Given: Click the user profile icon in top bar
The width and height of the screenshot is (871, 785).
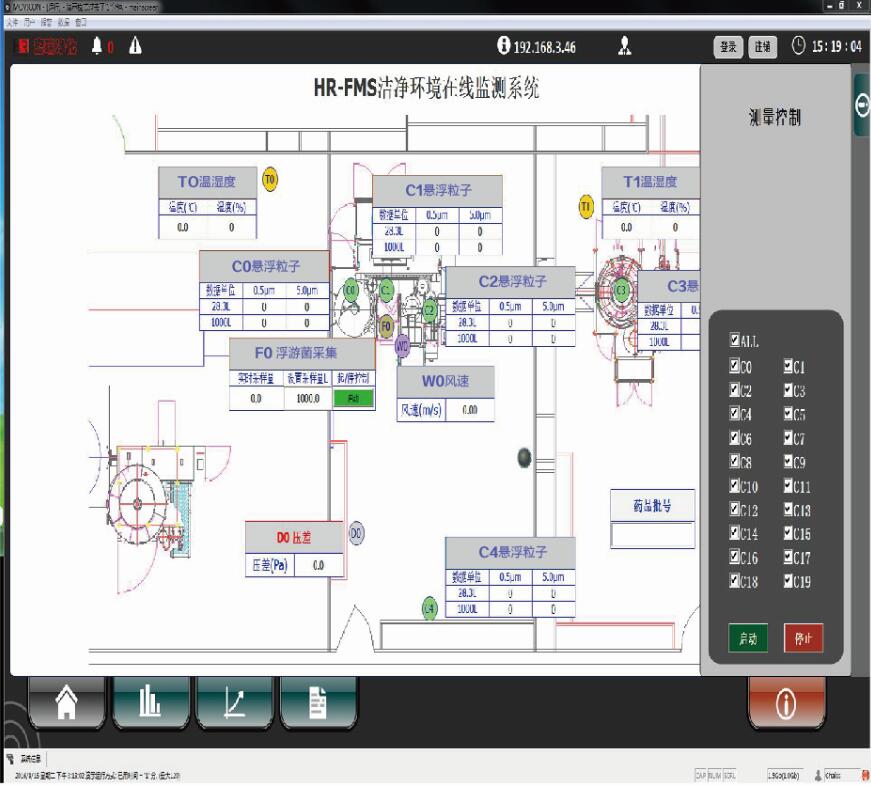Looking at the screenshot, I should point(625,46).
